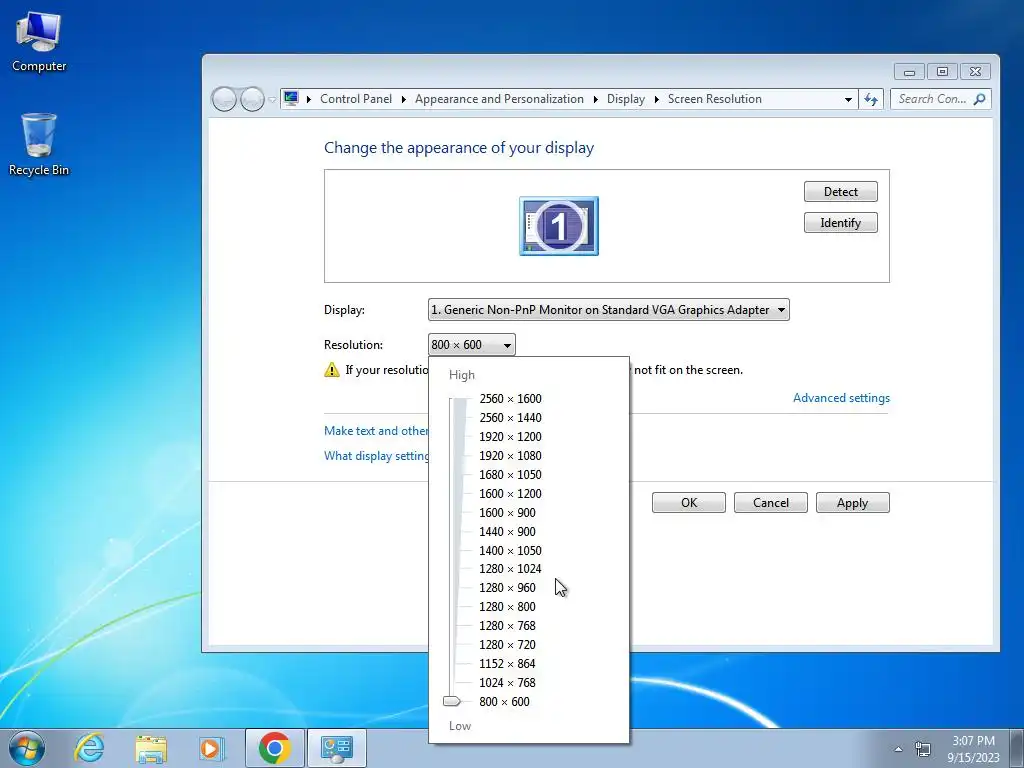Click Appearance and Personalization breadcrumb
The height and width of the screenshot is (768, 1024).
(x=499, y=99)
